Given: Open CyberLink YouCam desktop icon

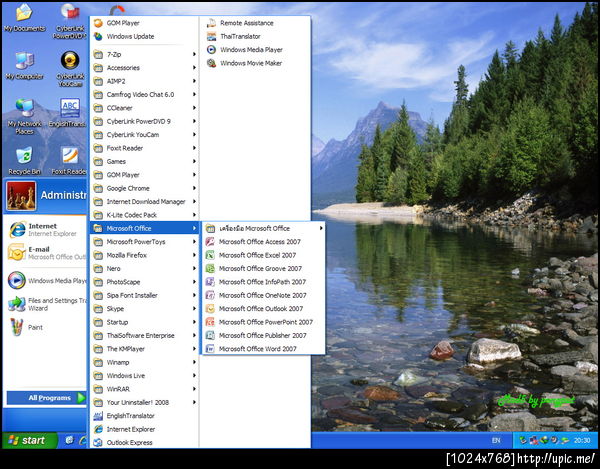Looking at the screenshot, I should point(70,69).
